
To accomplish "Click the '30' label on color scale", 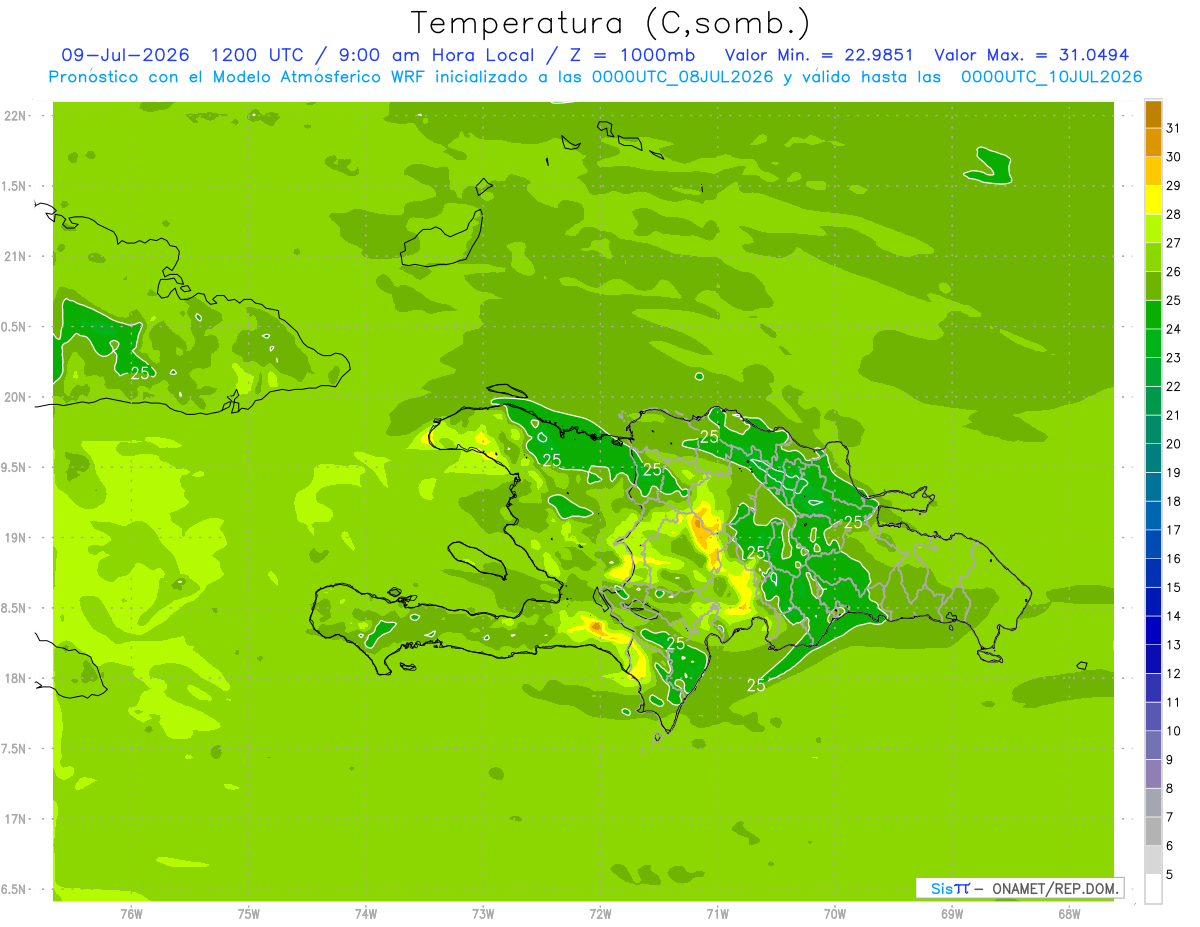I will [1174, 157].
